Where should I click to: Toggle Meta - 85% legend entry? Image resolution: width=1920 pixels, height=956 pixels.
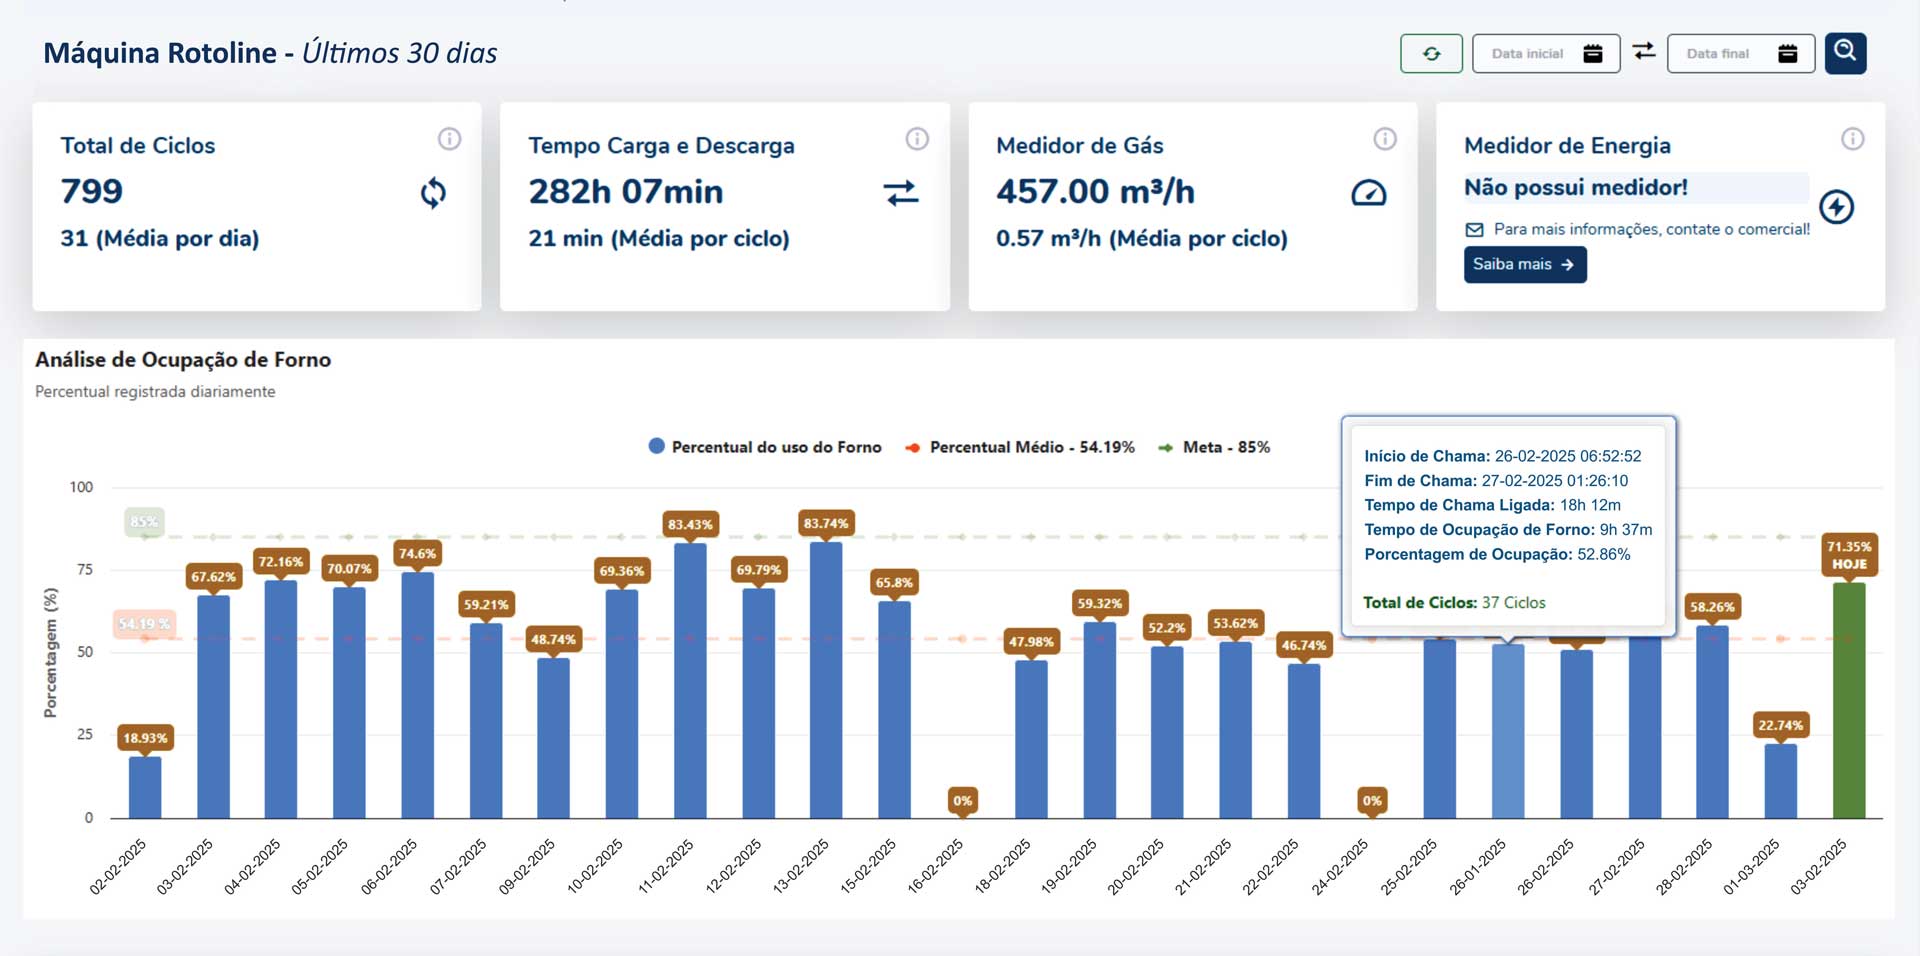click(x=1214, y=447)
